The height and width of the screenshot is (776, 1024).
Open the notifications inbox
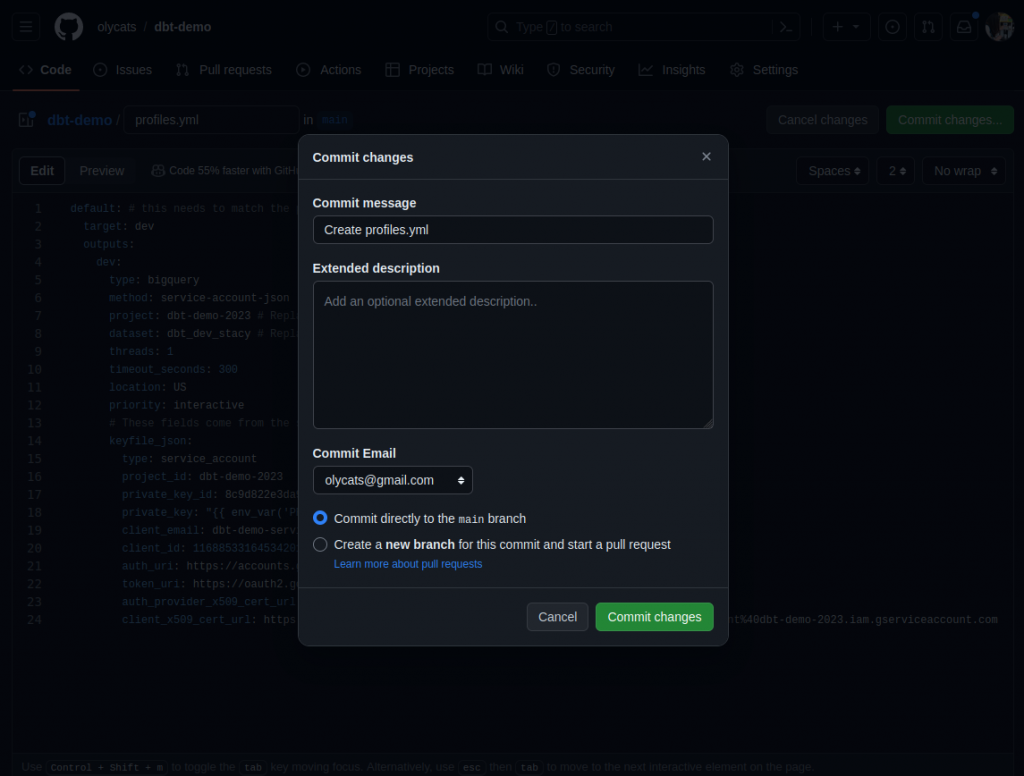tap(964, 27)
